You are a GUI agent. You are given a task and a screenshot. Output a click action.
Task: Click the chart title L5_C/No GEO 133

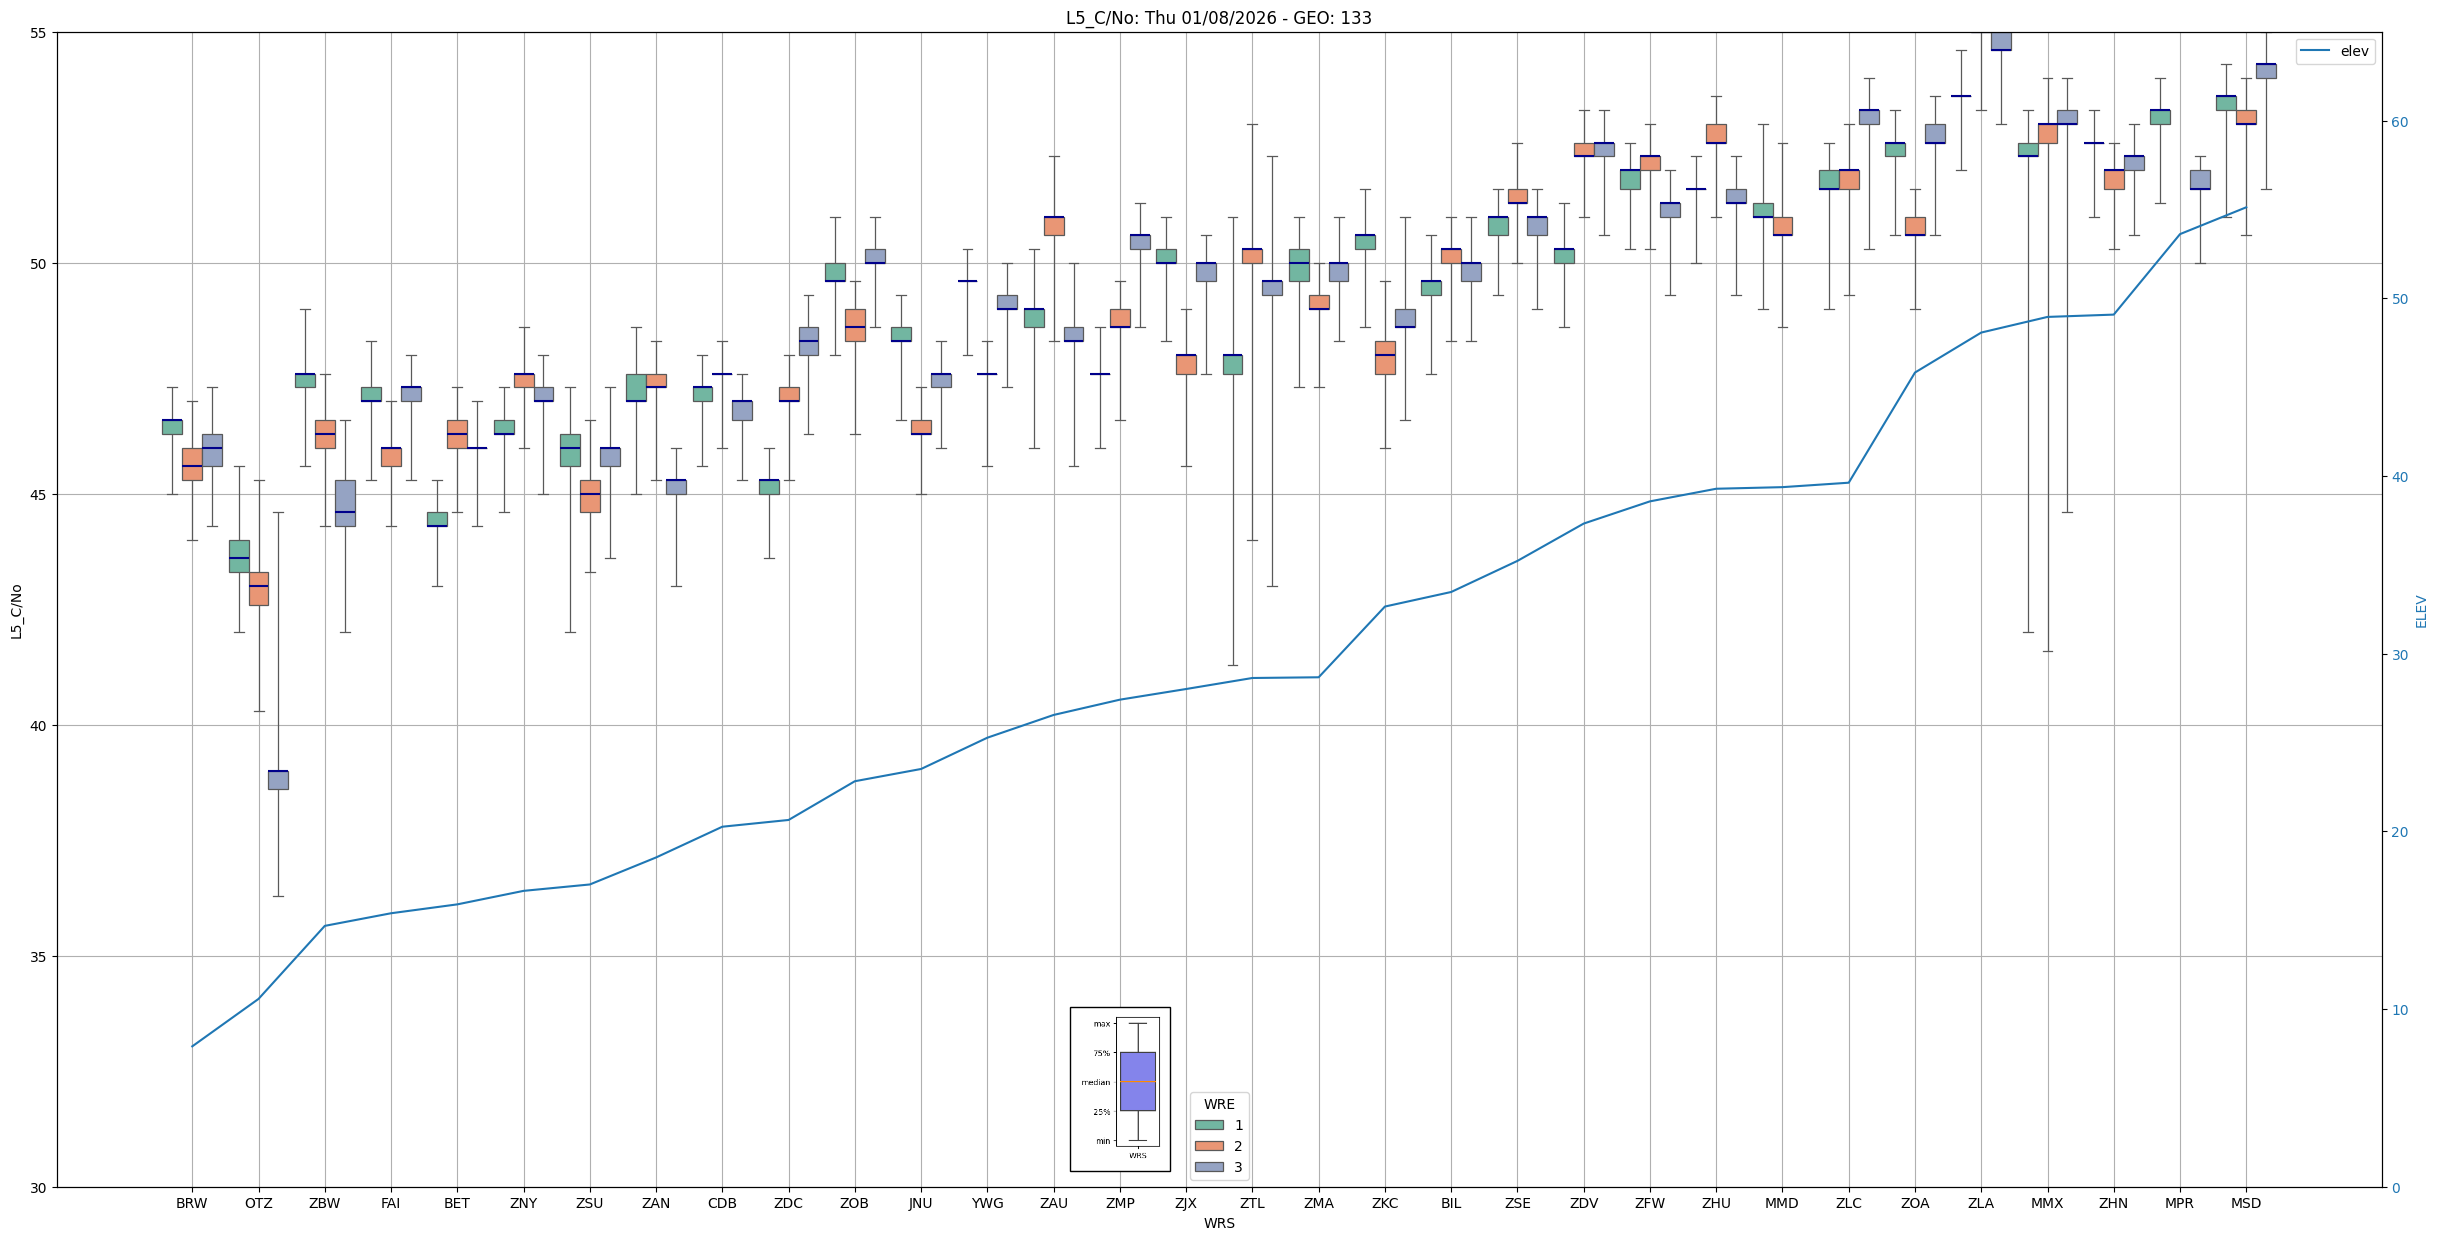click(1218, 18)
